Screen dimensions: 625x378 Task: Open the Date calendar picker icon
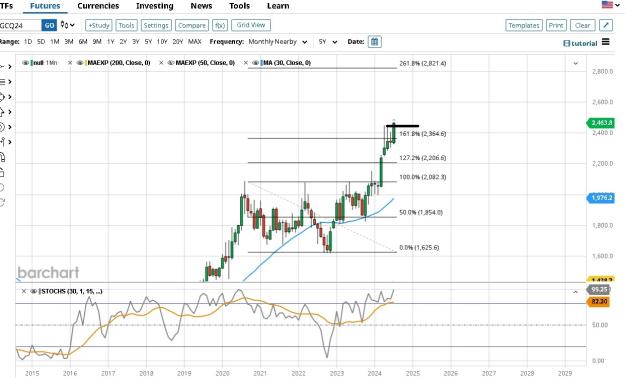(x=374, y=41)
